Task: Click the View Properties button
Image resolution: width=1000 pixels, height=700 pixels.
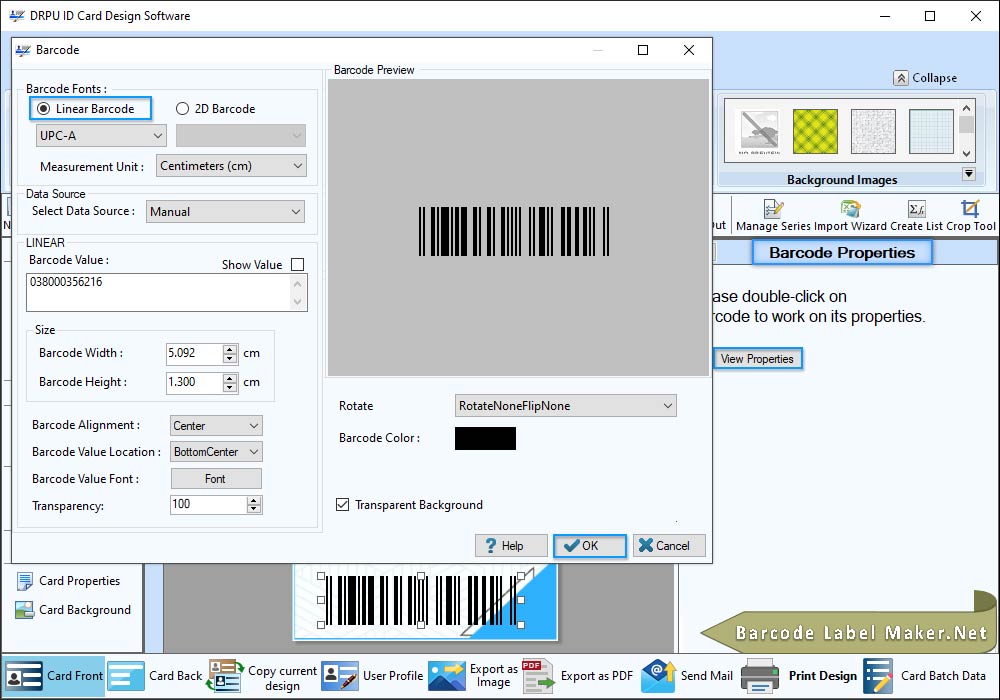Action: point(756,359)
